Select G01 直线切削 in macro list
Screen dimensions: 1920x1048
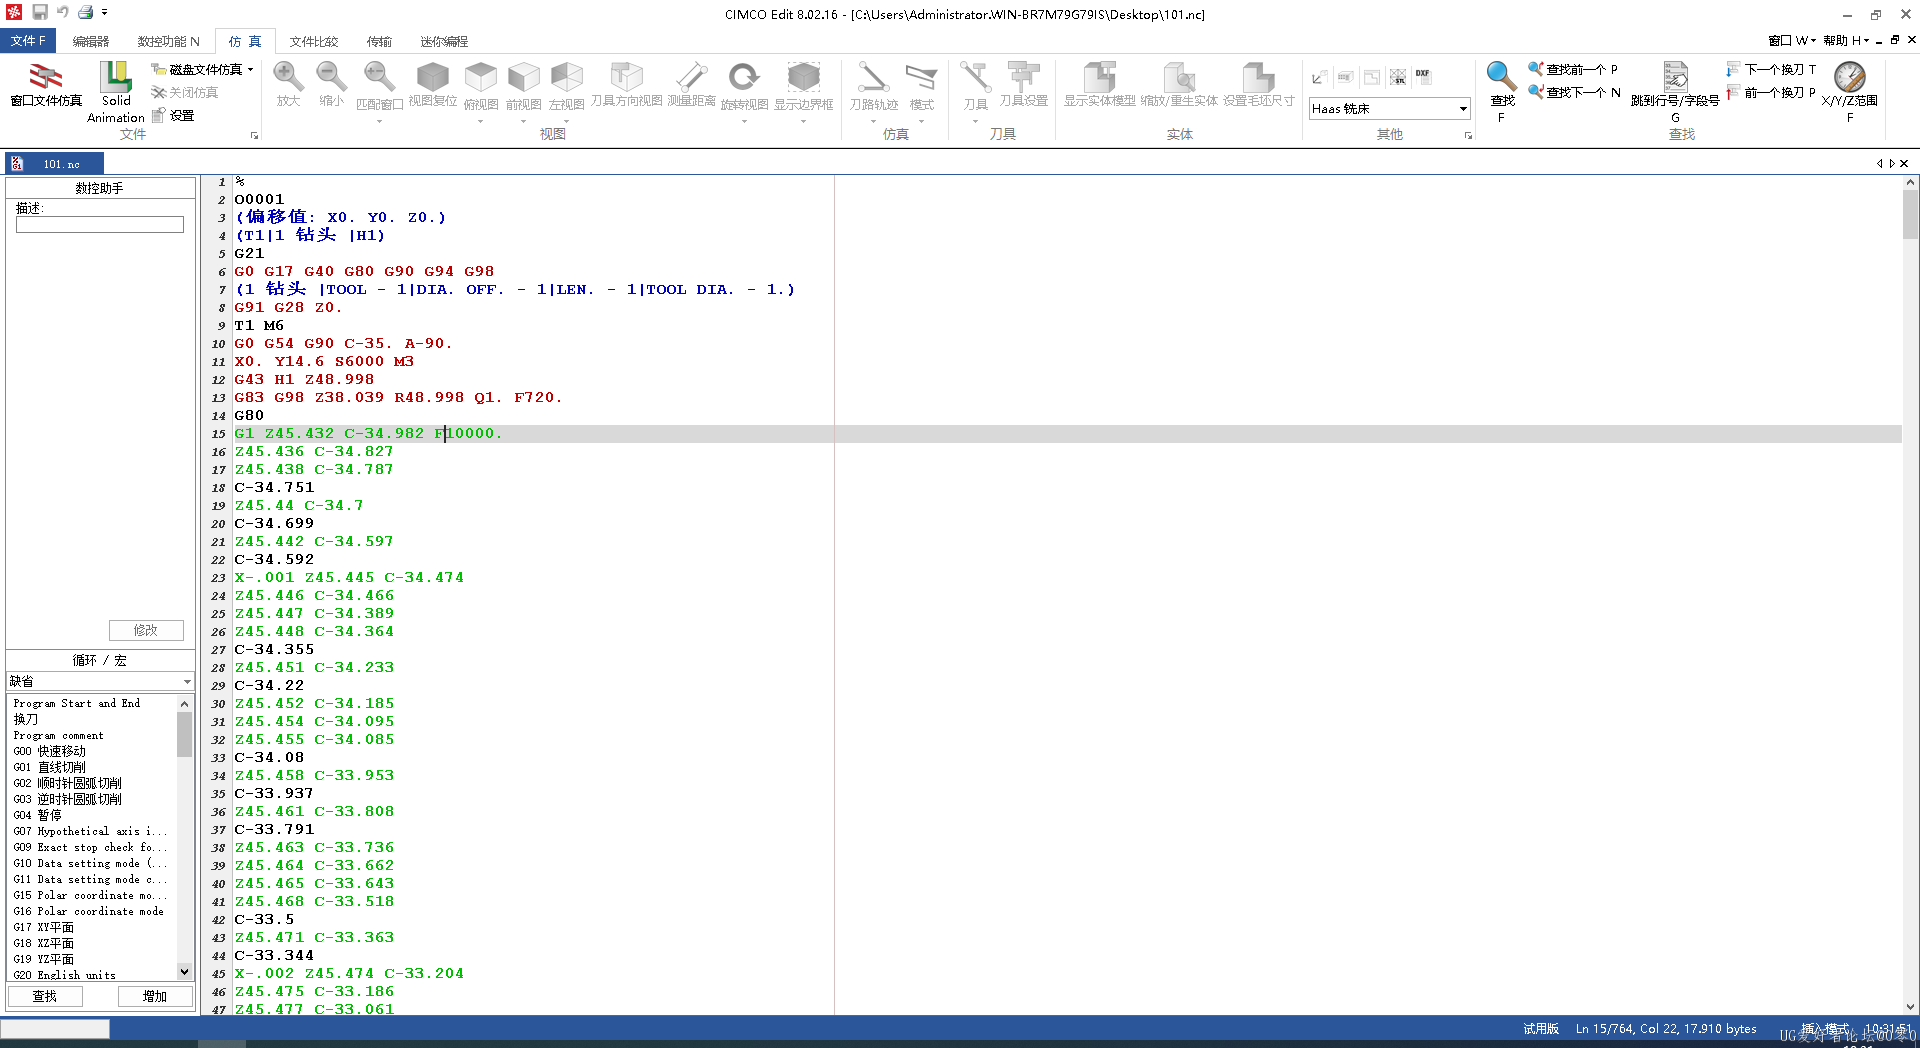pyautogui.click(x=50, y=767)
